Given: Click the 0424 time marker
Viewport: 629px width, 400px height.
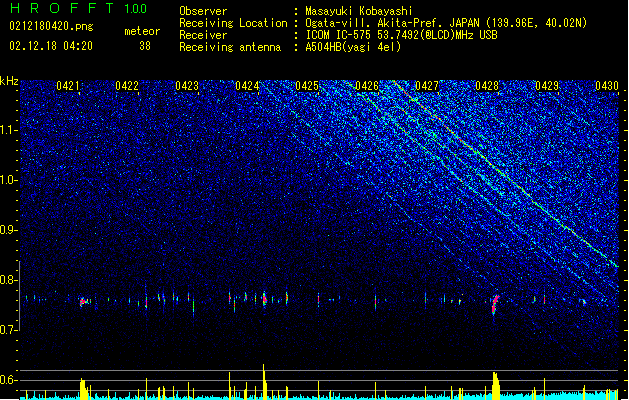Looking at the screenshot, I should pos(247,86).
